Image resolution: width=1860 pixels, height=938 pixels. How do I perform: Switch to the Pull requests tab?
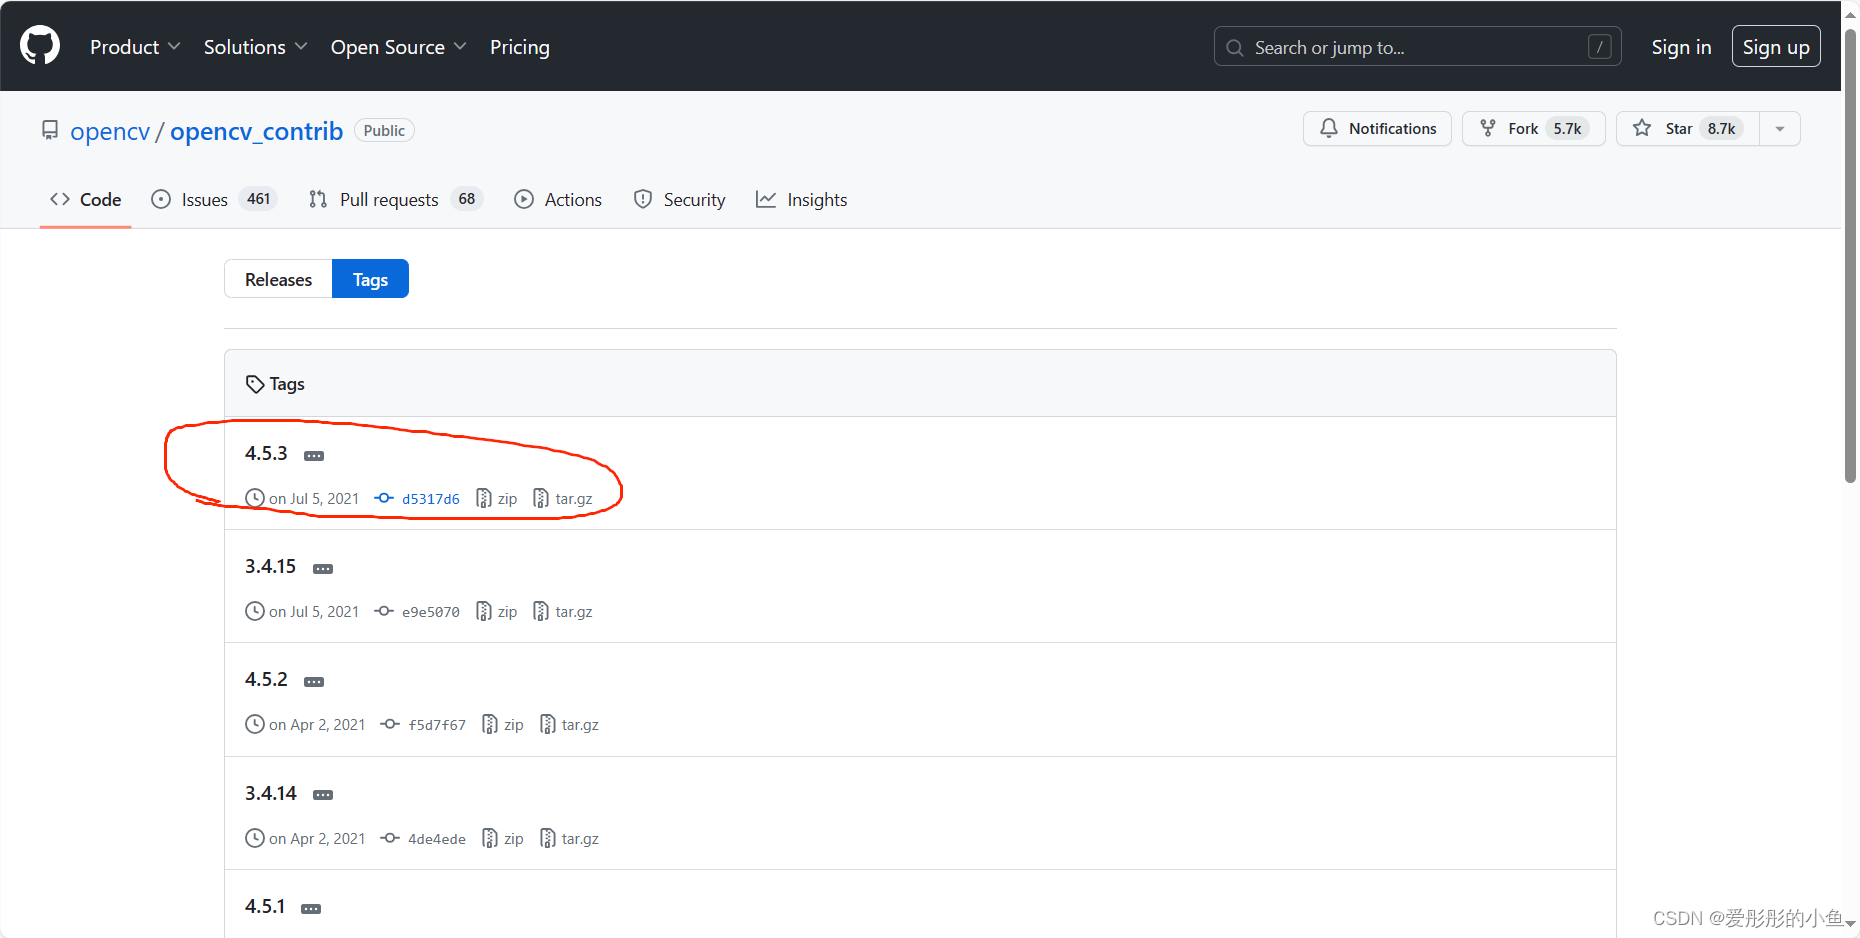click(396, 200)
